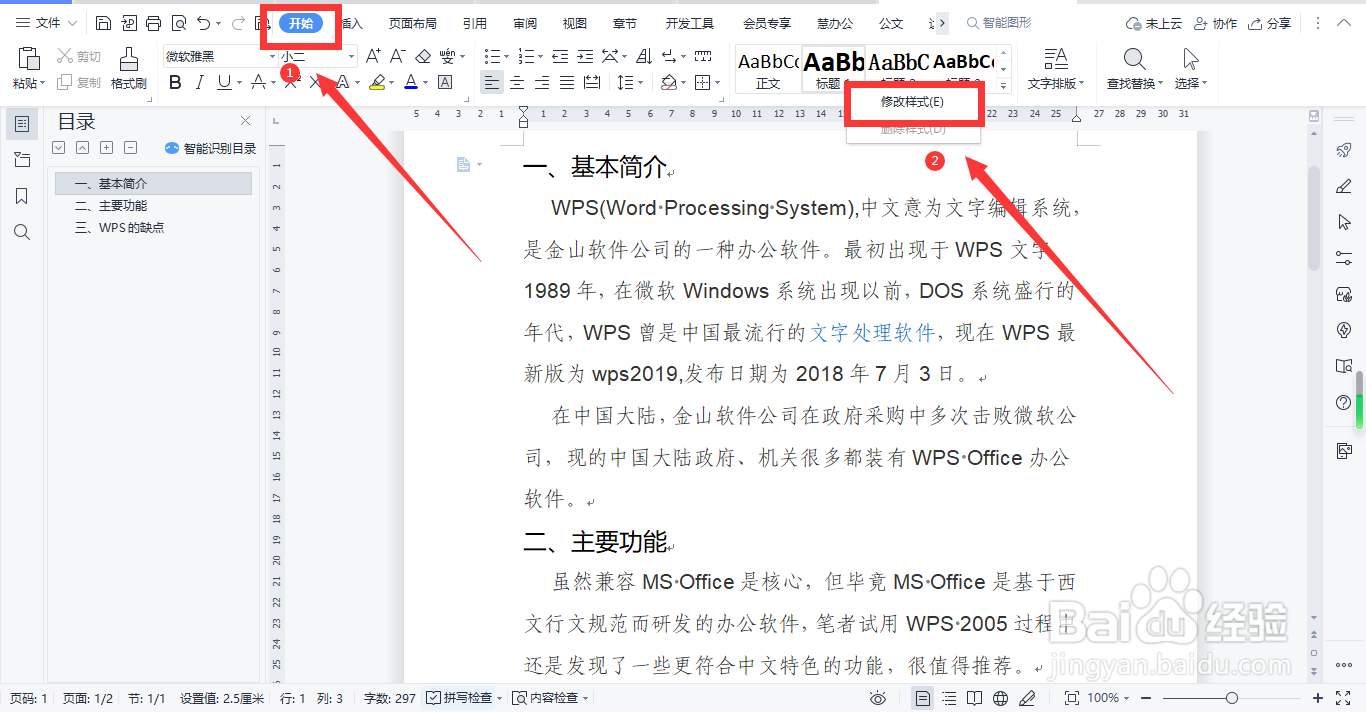Viewport: 1366px width, 712px height.
Task: Expand all outline levels with plus box
Action: (x=106, y=148)
